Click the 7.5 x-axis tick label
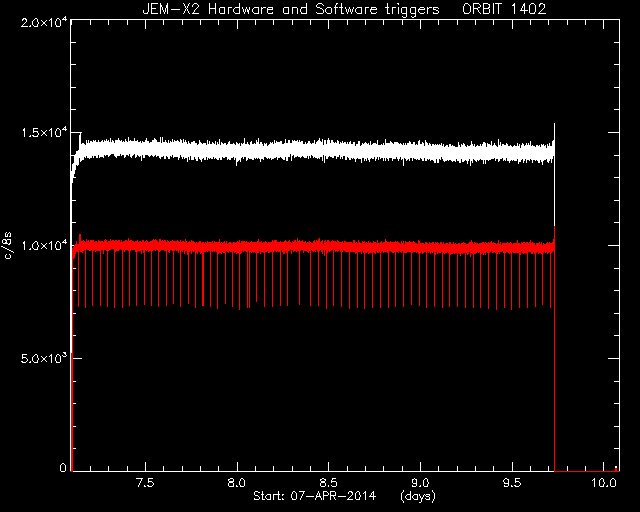 coord(146,483)
